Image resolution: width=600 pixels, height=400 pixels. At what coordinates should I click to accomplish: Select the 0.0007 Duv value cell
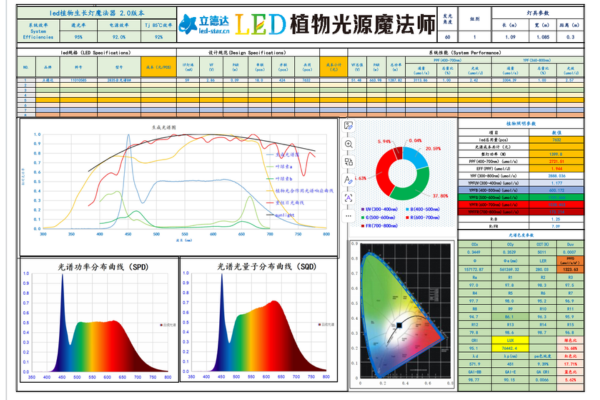point(570,252)
